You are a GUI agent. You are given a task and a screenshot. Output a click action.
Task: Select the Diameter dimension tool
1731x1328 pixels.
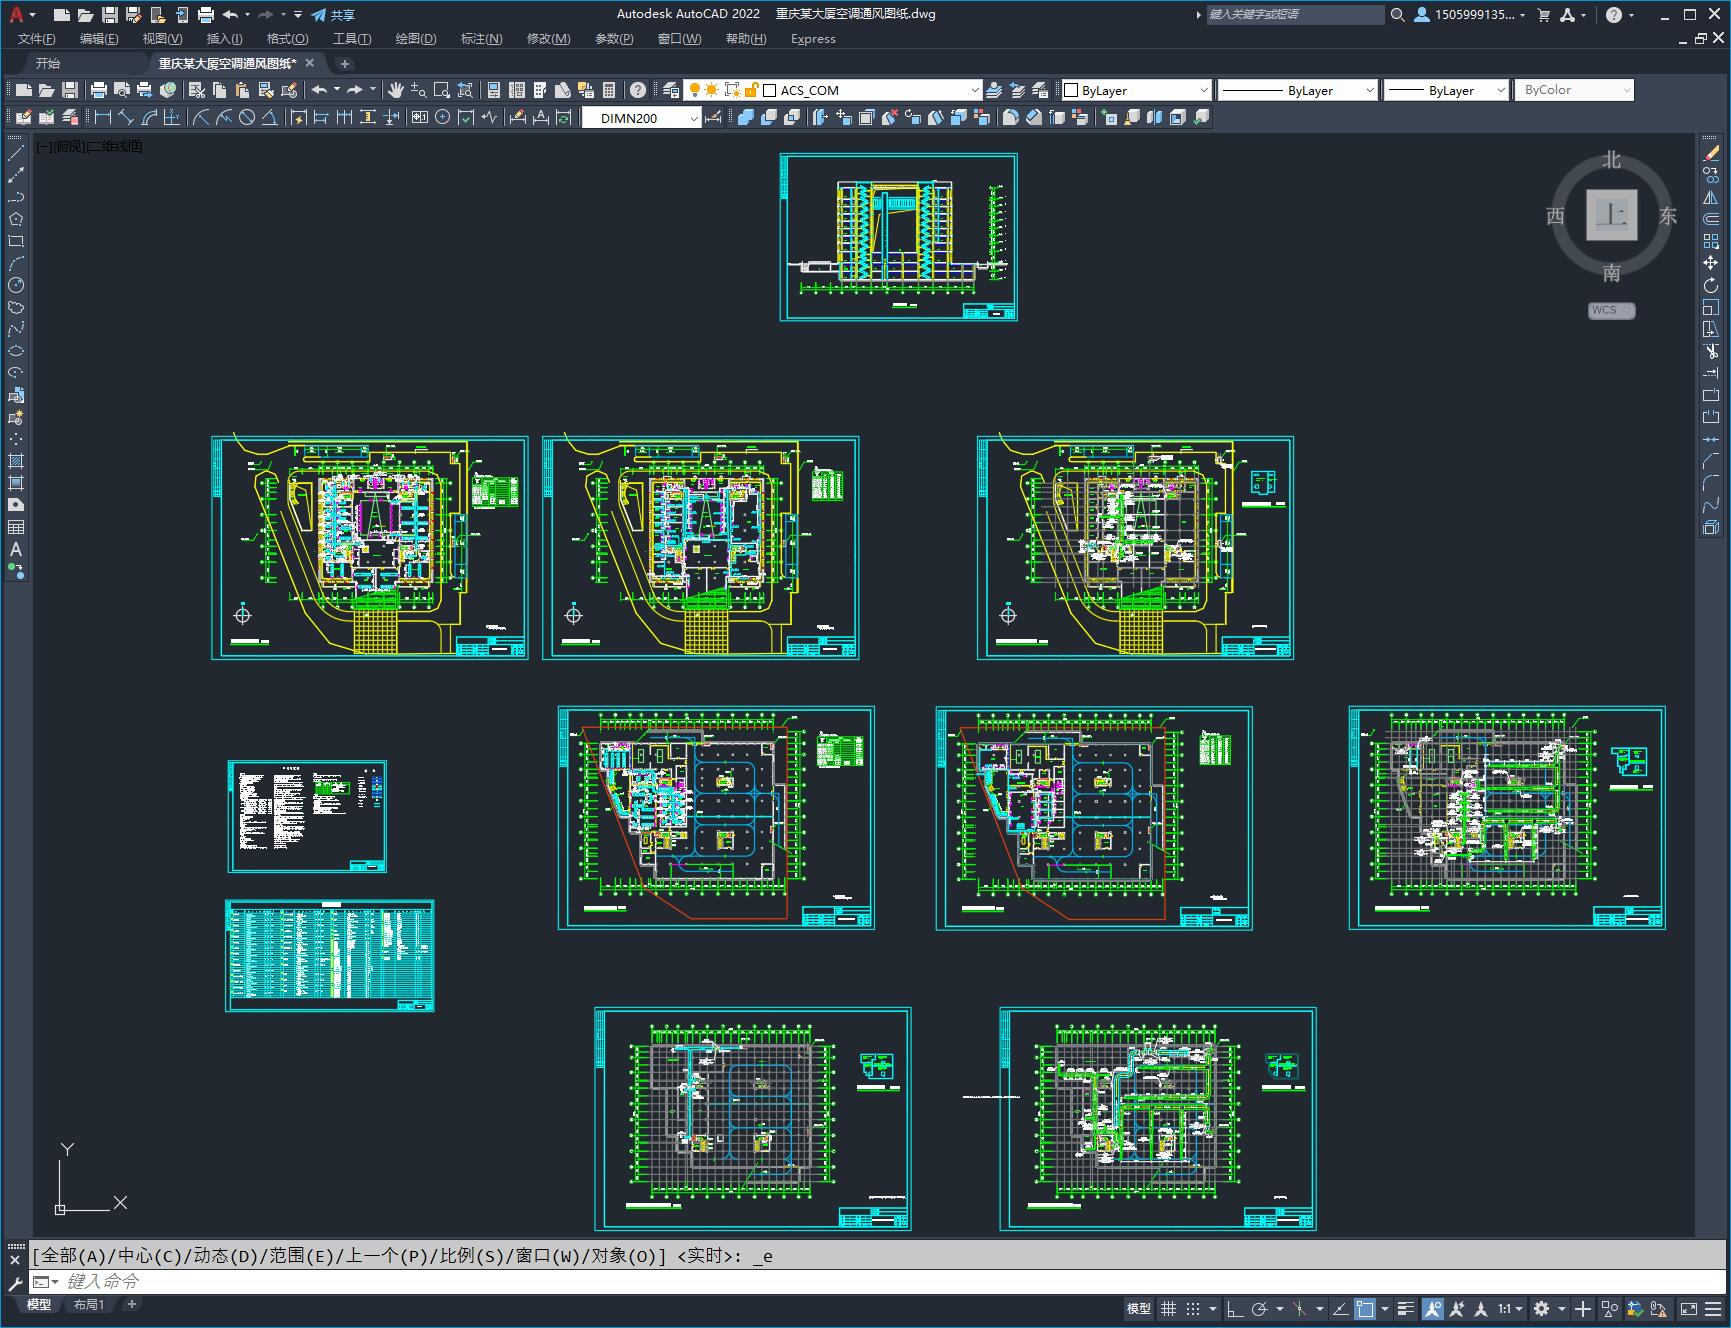click(x=247, y=117)
